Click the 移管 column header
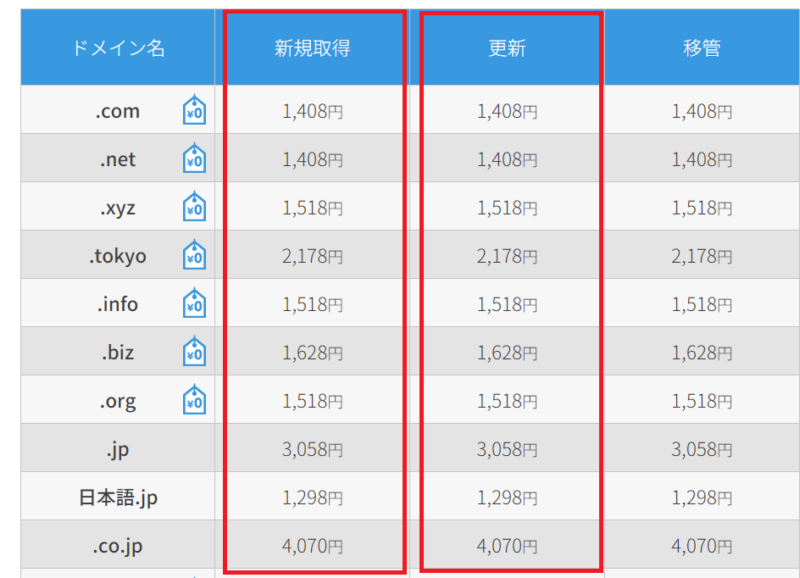This screenshot has height=578, width=800. pos(701,48)
